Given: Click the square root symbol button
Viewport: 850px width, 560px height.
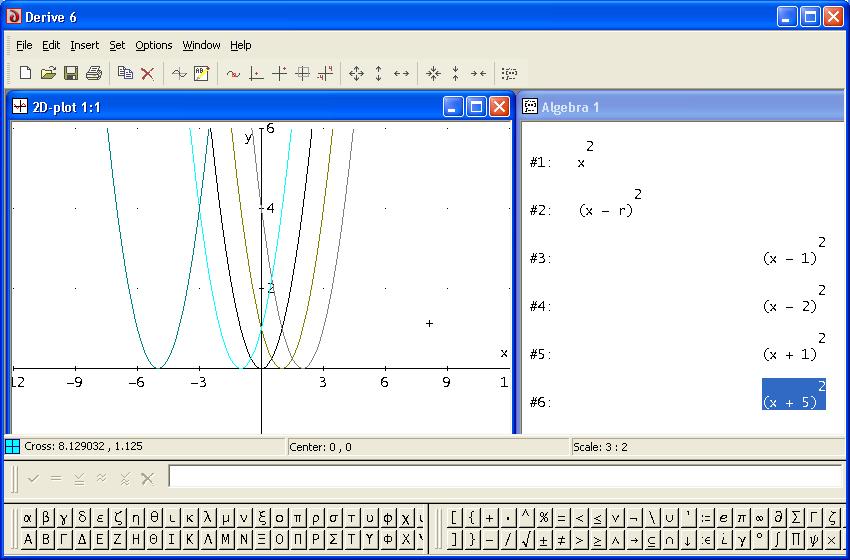Looking at the screenshot, I should tap(526, 540).
